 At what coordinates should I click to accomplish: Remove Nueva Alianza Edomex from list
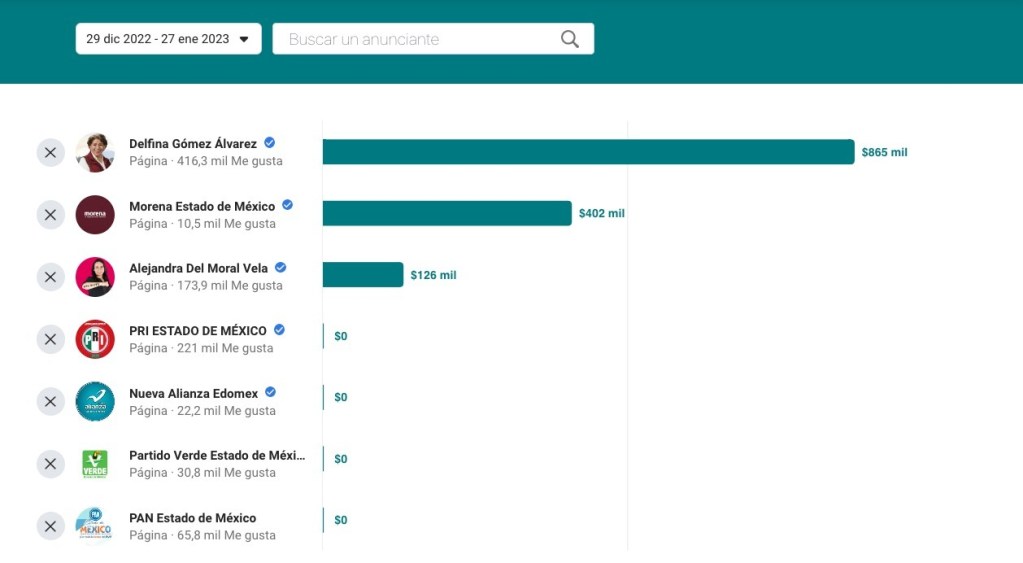pyautogui.click(x=51, y=401)
